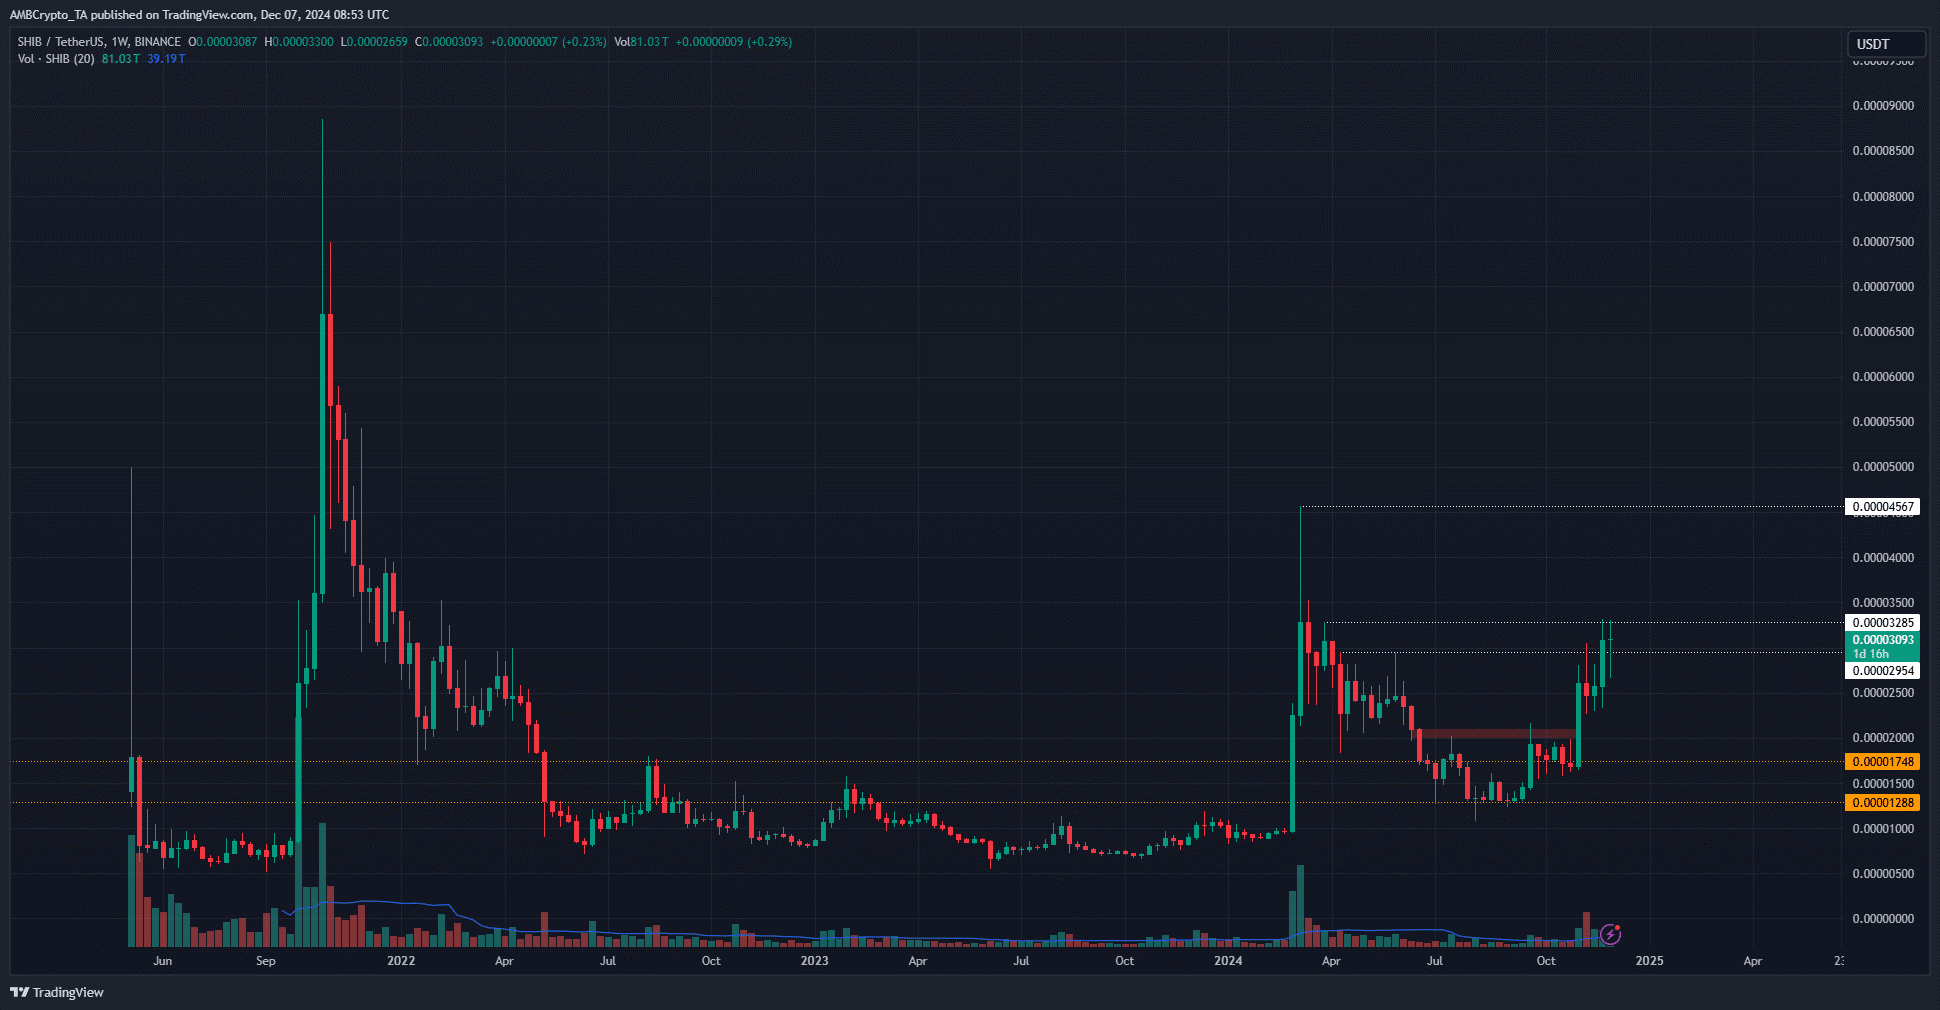Click the Vol 81.03T value in header
Viewport: 1940px width, 1010px height.
pyautogui.click(x=641, y=42)
